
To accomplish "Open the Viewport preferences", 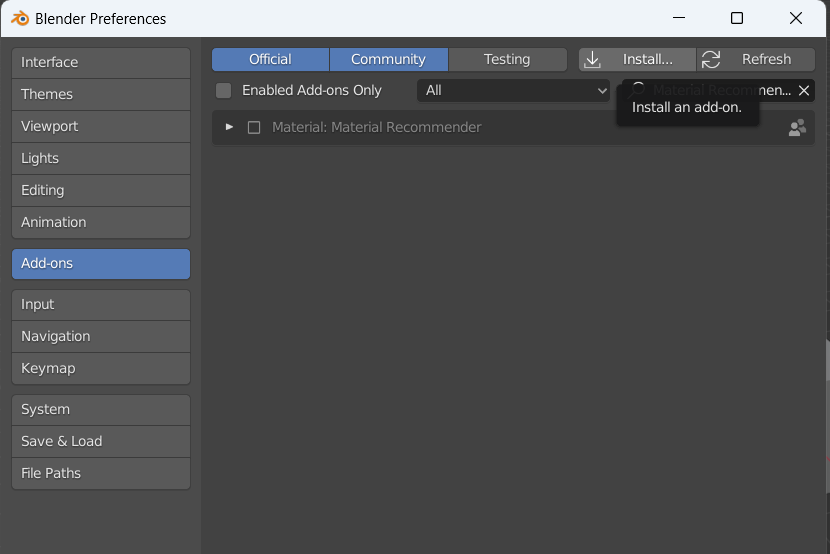I will tap(101, 126).
